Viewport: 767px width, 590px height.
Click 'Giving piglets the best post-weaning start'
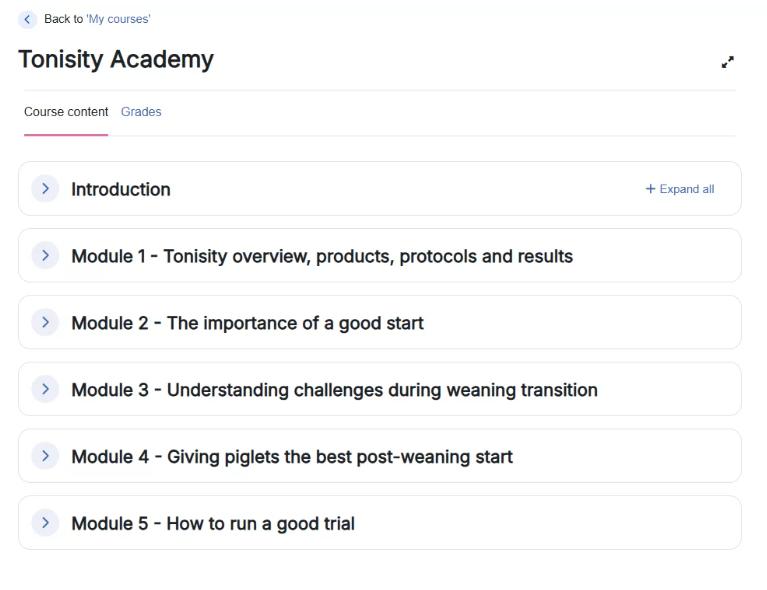coord(292,457)
